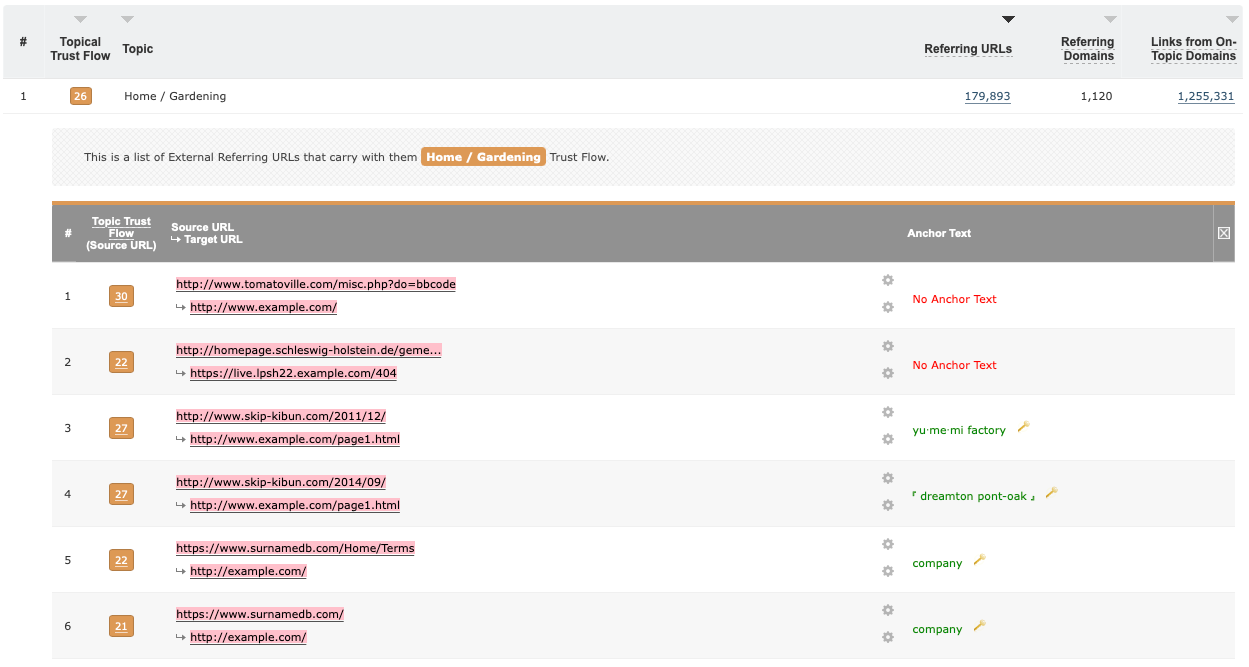Click the key icon next to "dreamton pont-oak" anchor
Screen dimensions: 1249x667
(x=1050, y=492)
